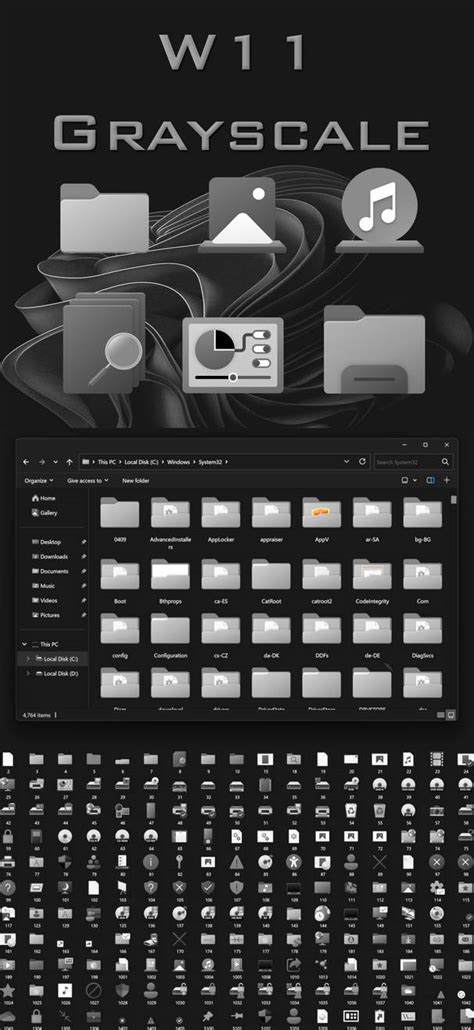Collapse the This PC tree node

coord(25,644)
